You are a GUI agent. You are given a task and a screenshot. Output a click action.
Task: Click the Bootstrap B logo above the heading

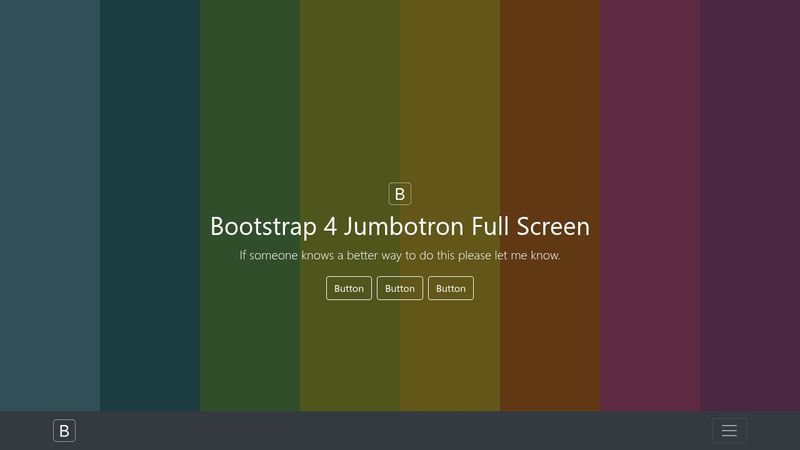pos(400,194)
